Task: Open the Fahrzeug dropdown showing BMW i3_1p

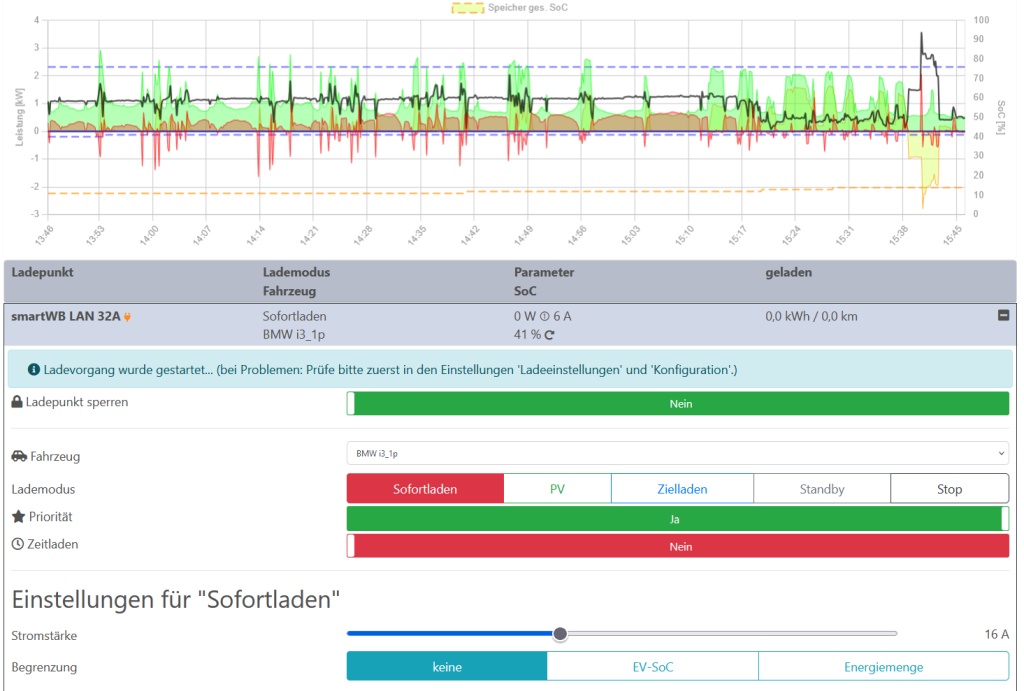Action: tap(678, 453)
